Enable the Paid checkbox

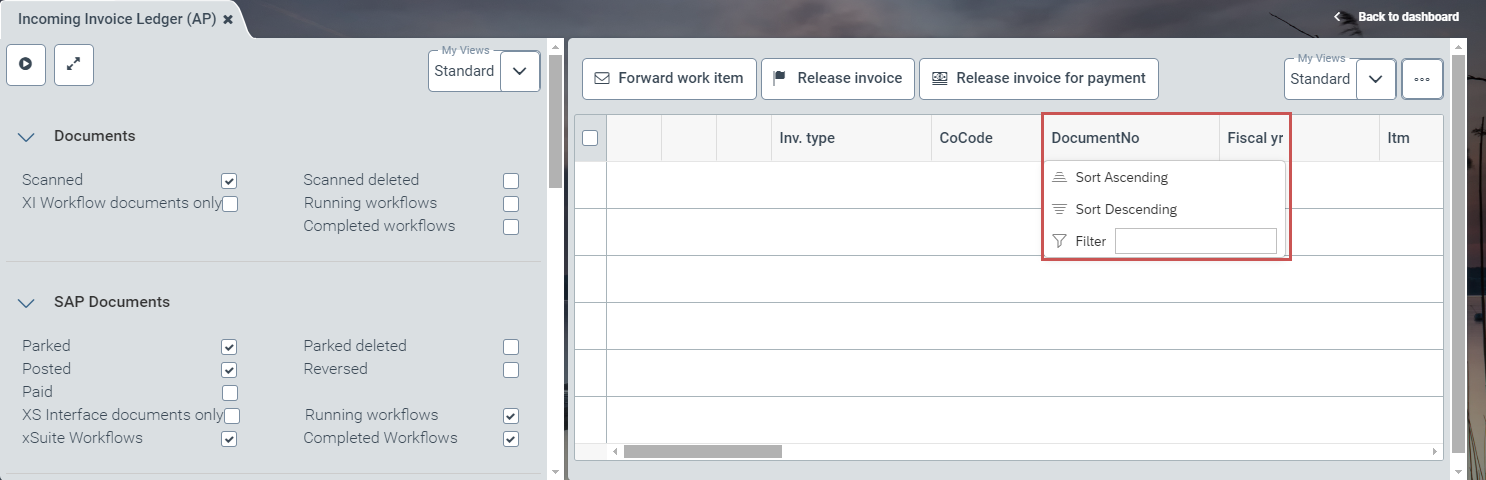(x=229, y=393)
